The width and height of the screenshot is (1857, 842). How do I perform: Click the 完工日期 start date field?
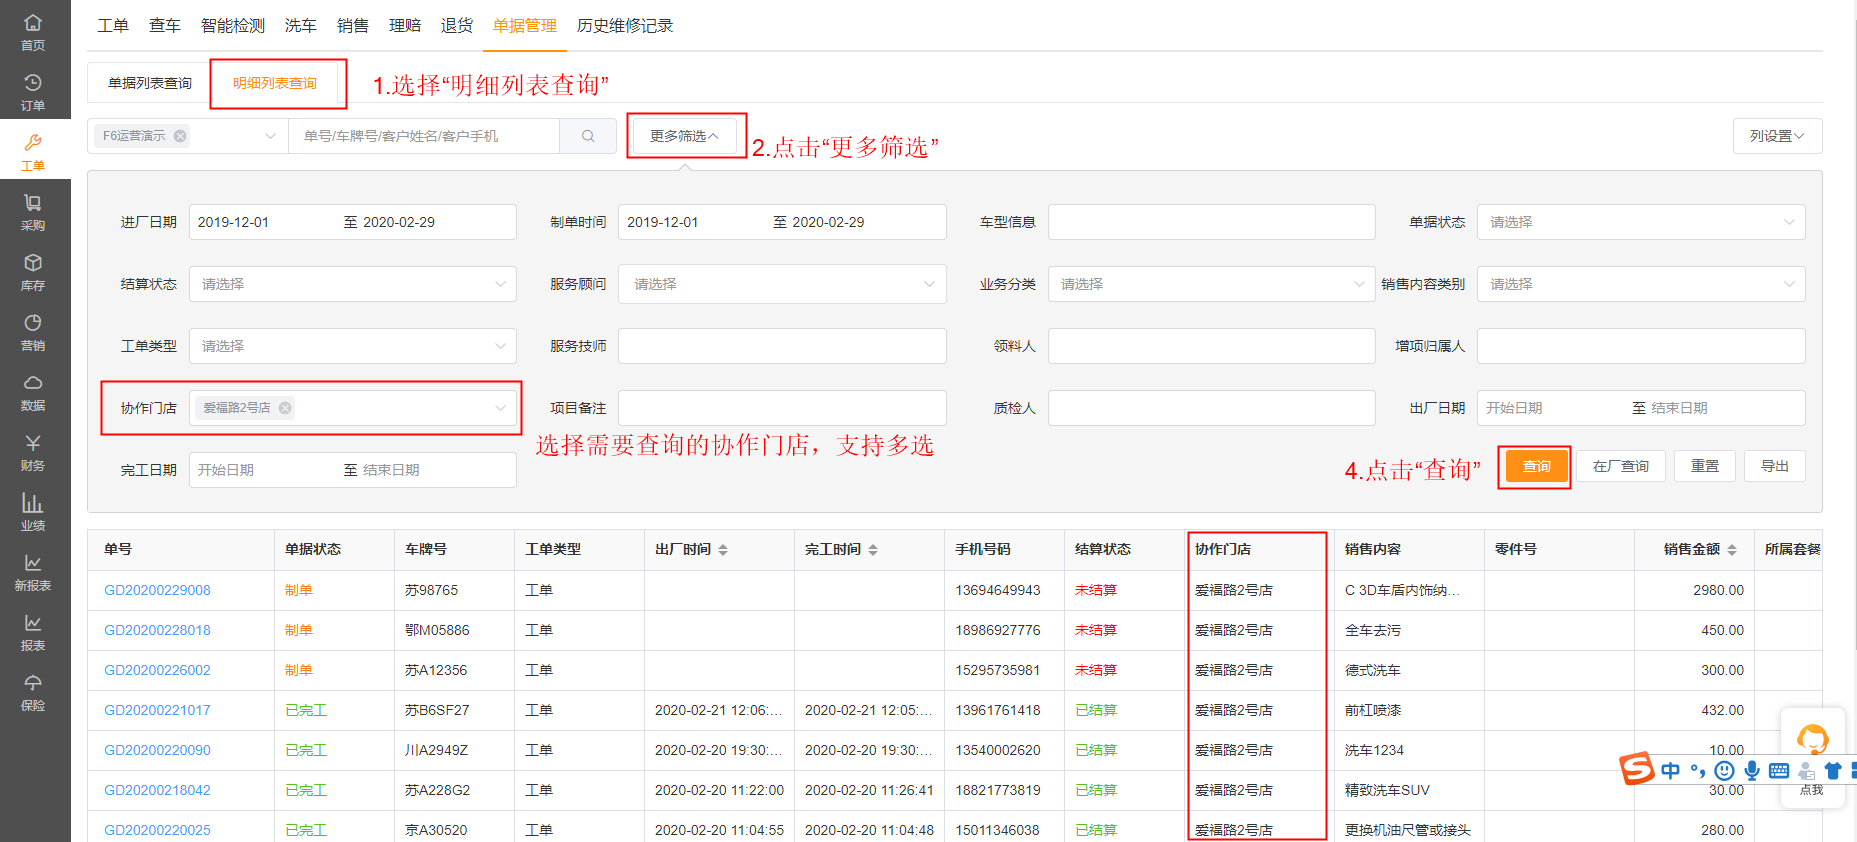pyautogui.click(x=226, y=470)
